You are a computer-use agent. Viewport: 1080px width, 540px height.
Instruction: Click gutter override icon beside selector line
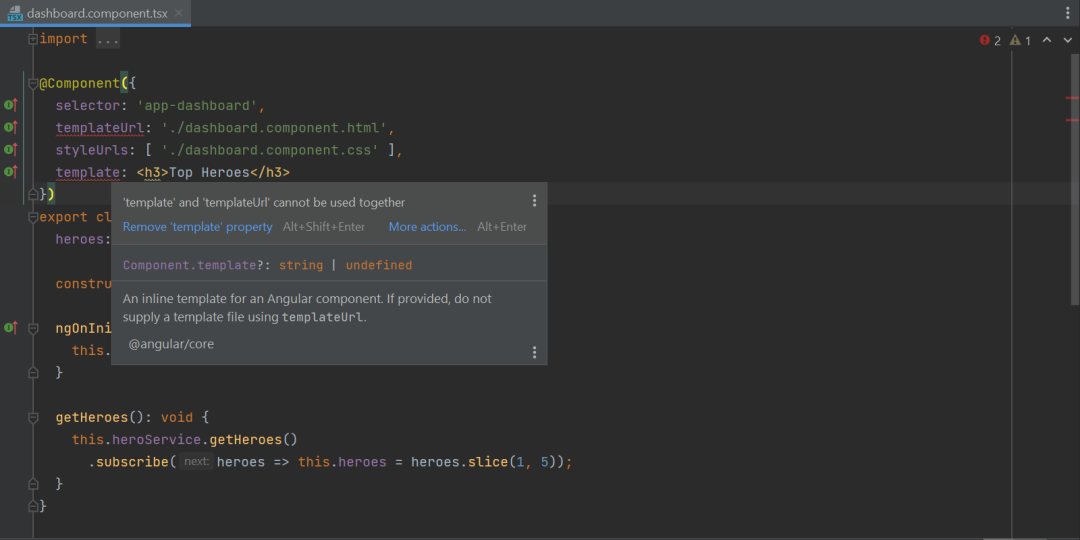click(10, 105)
